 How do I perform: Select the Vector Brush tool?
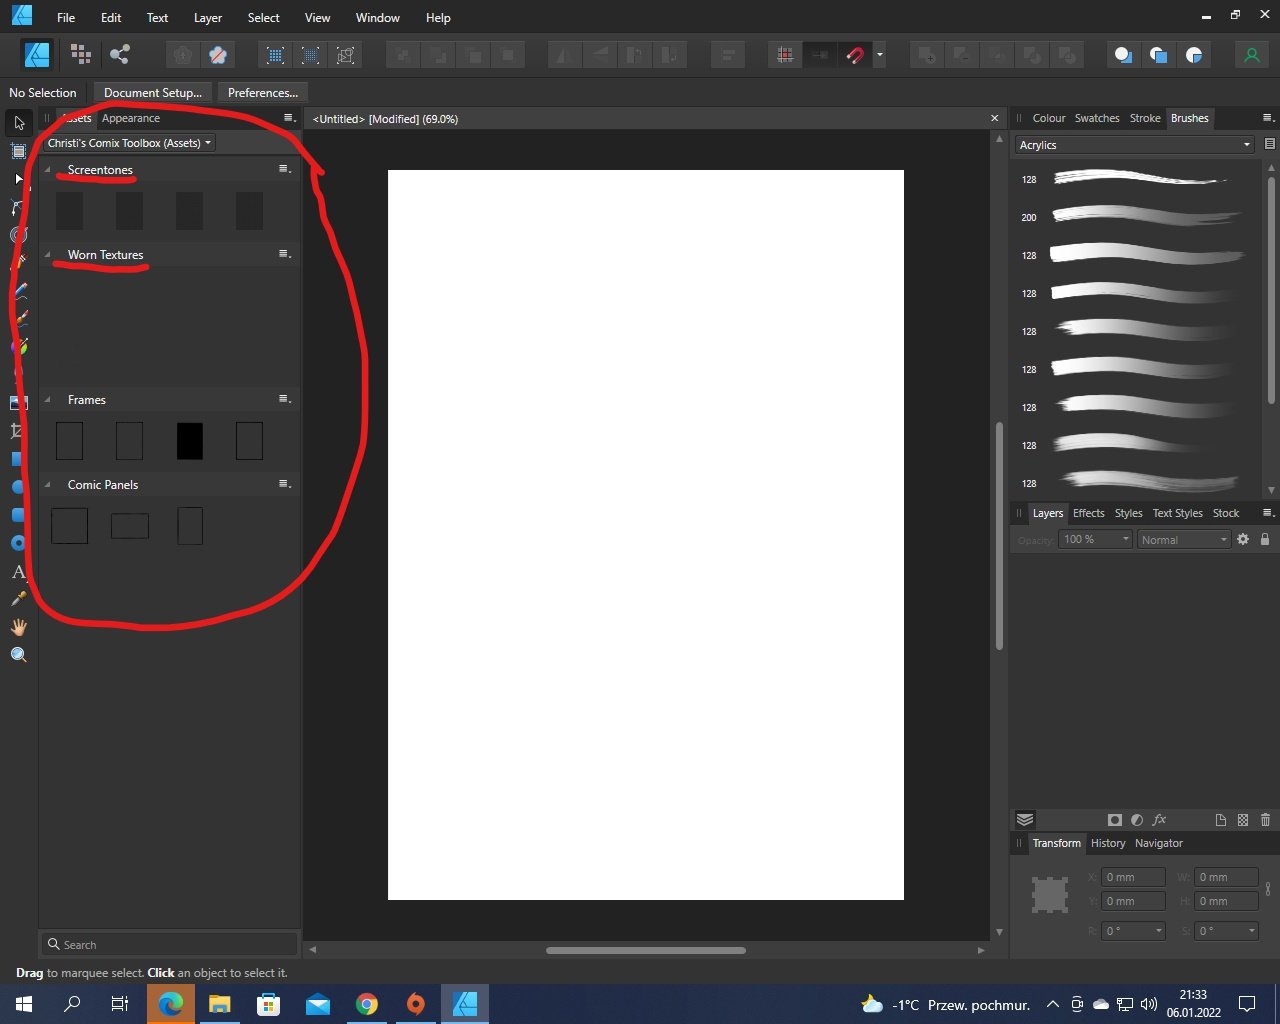tap(18, 317)
